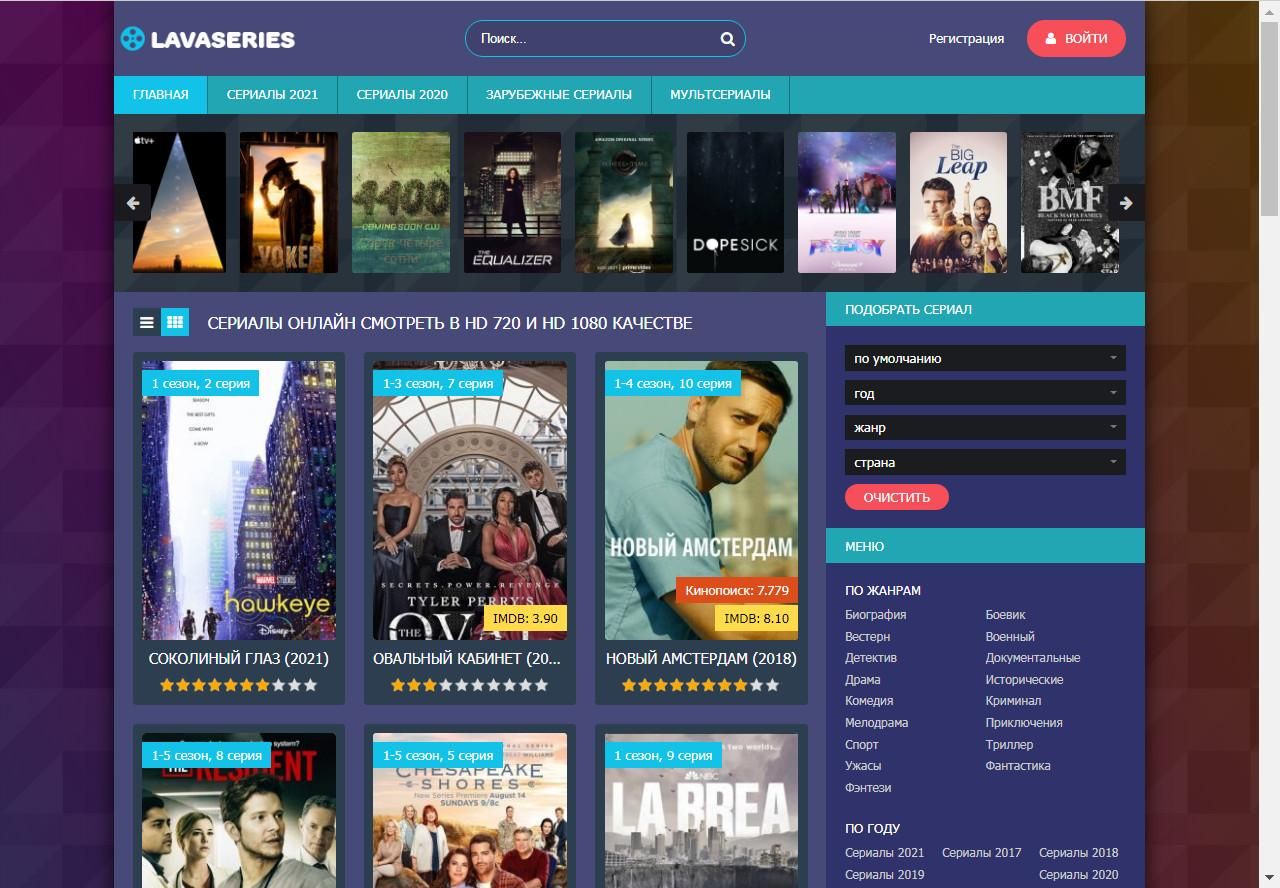This screenshot has height=888, width=1280.
Task: Select the Триллер genre link
Action: (1010, 745)
